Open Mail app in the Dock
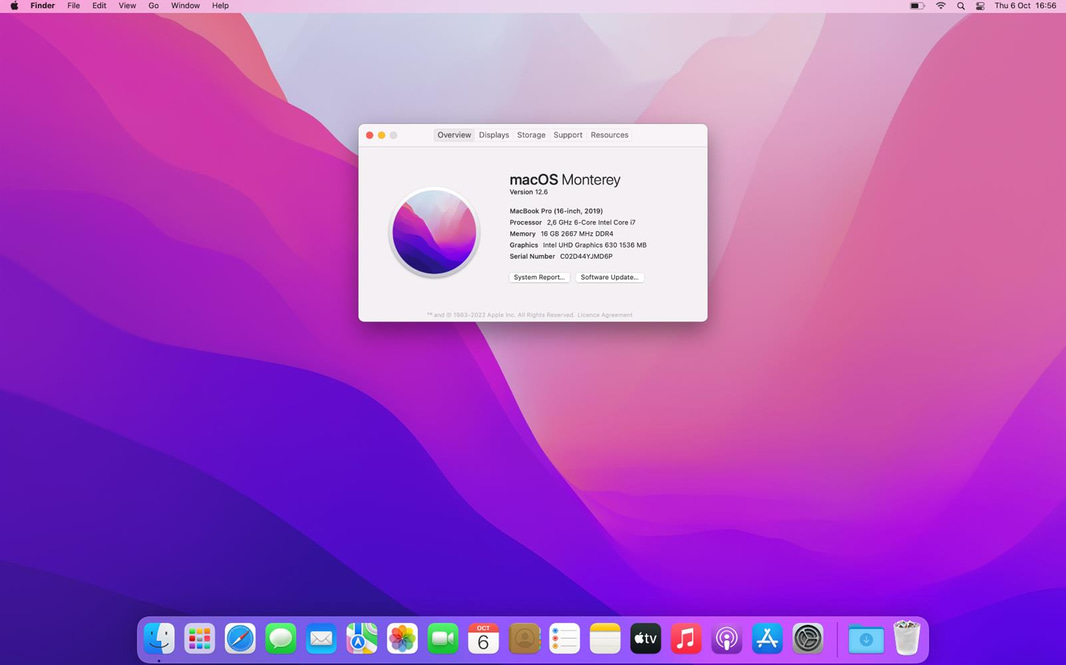Image resolution: width=1066 pixels, height=665 pixels. pyautogui.click(x=321, y=638)
